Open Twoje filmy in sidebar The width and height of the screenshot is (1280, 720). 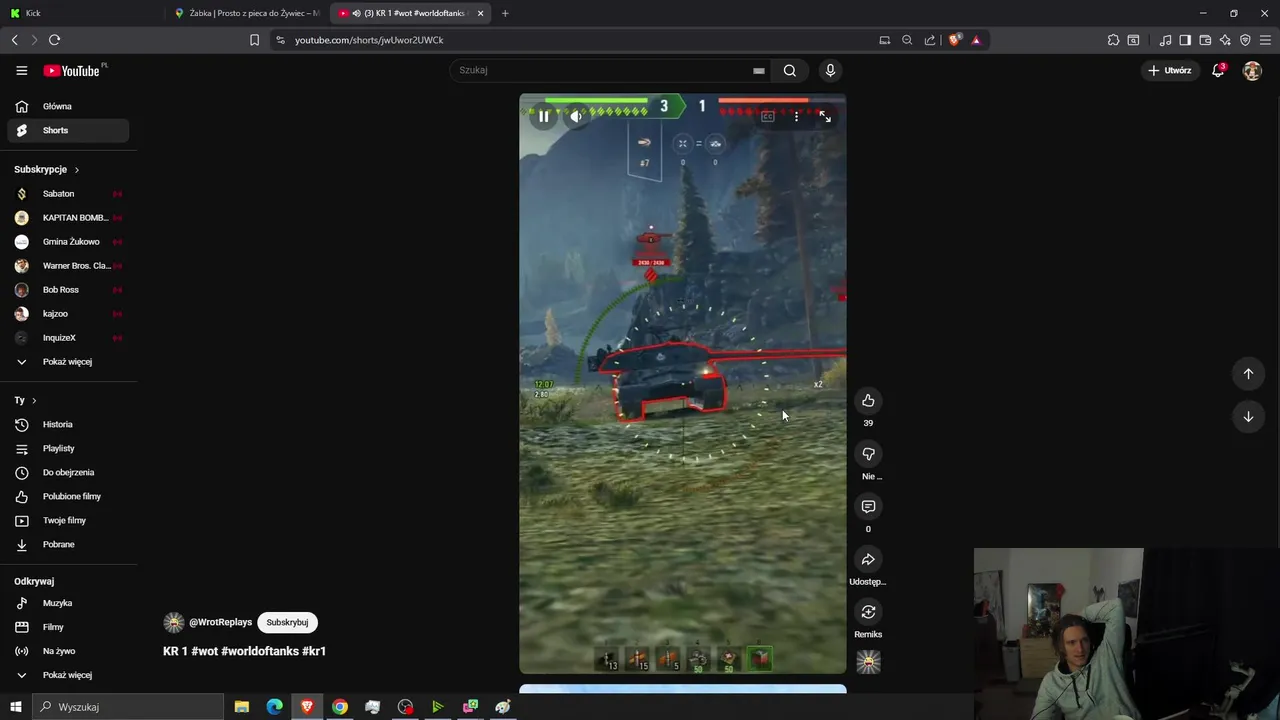coord(67,520)
